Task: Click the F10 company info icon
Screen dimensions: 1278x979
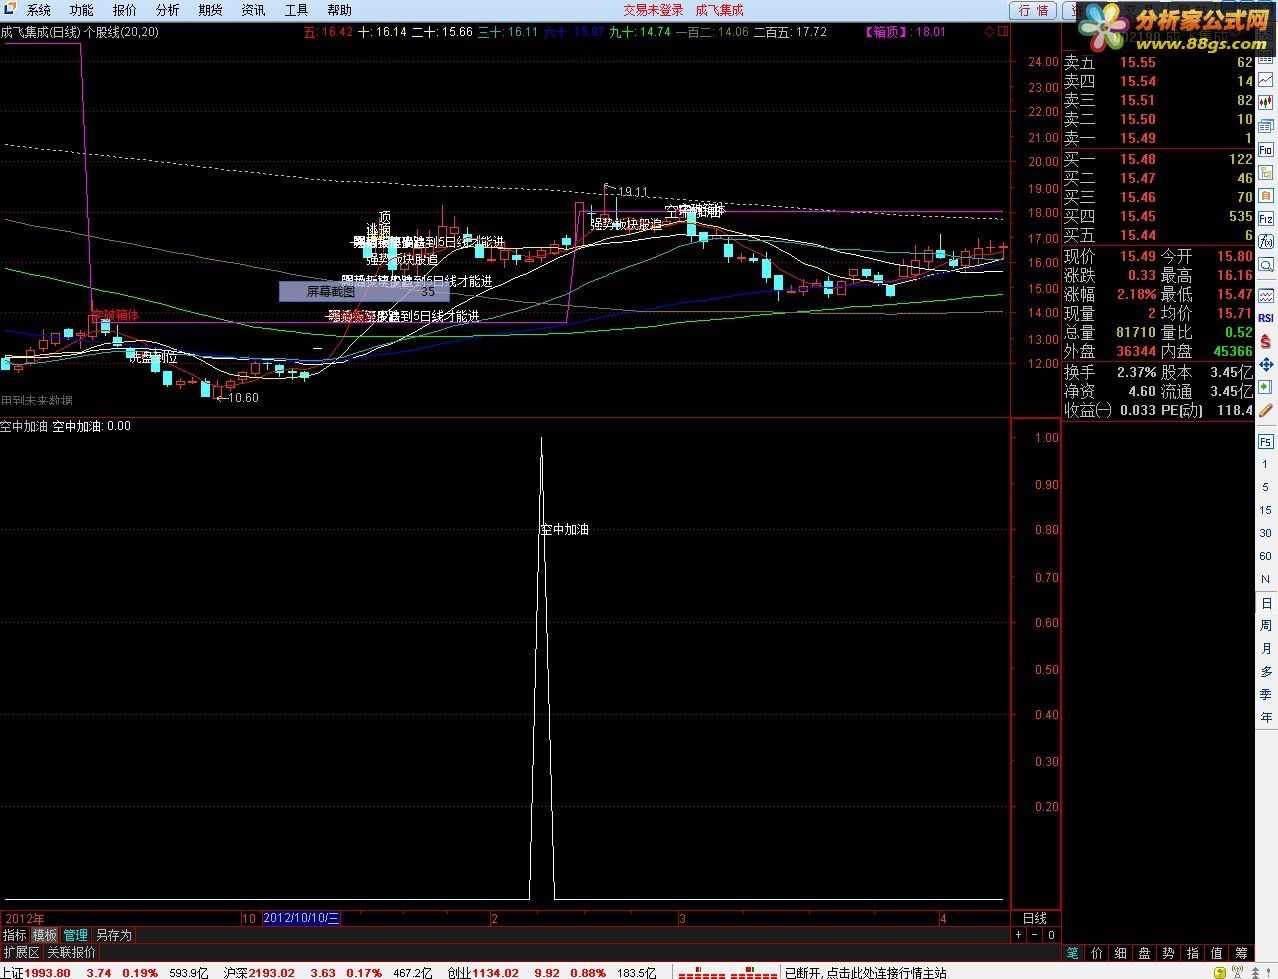Action: pyautogui.click(x=1265, y=148)
